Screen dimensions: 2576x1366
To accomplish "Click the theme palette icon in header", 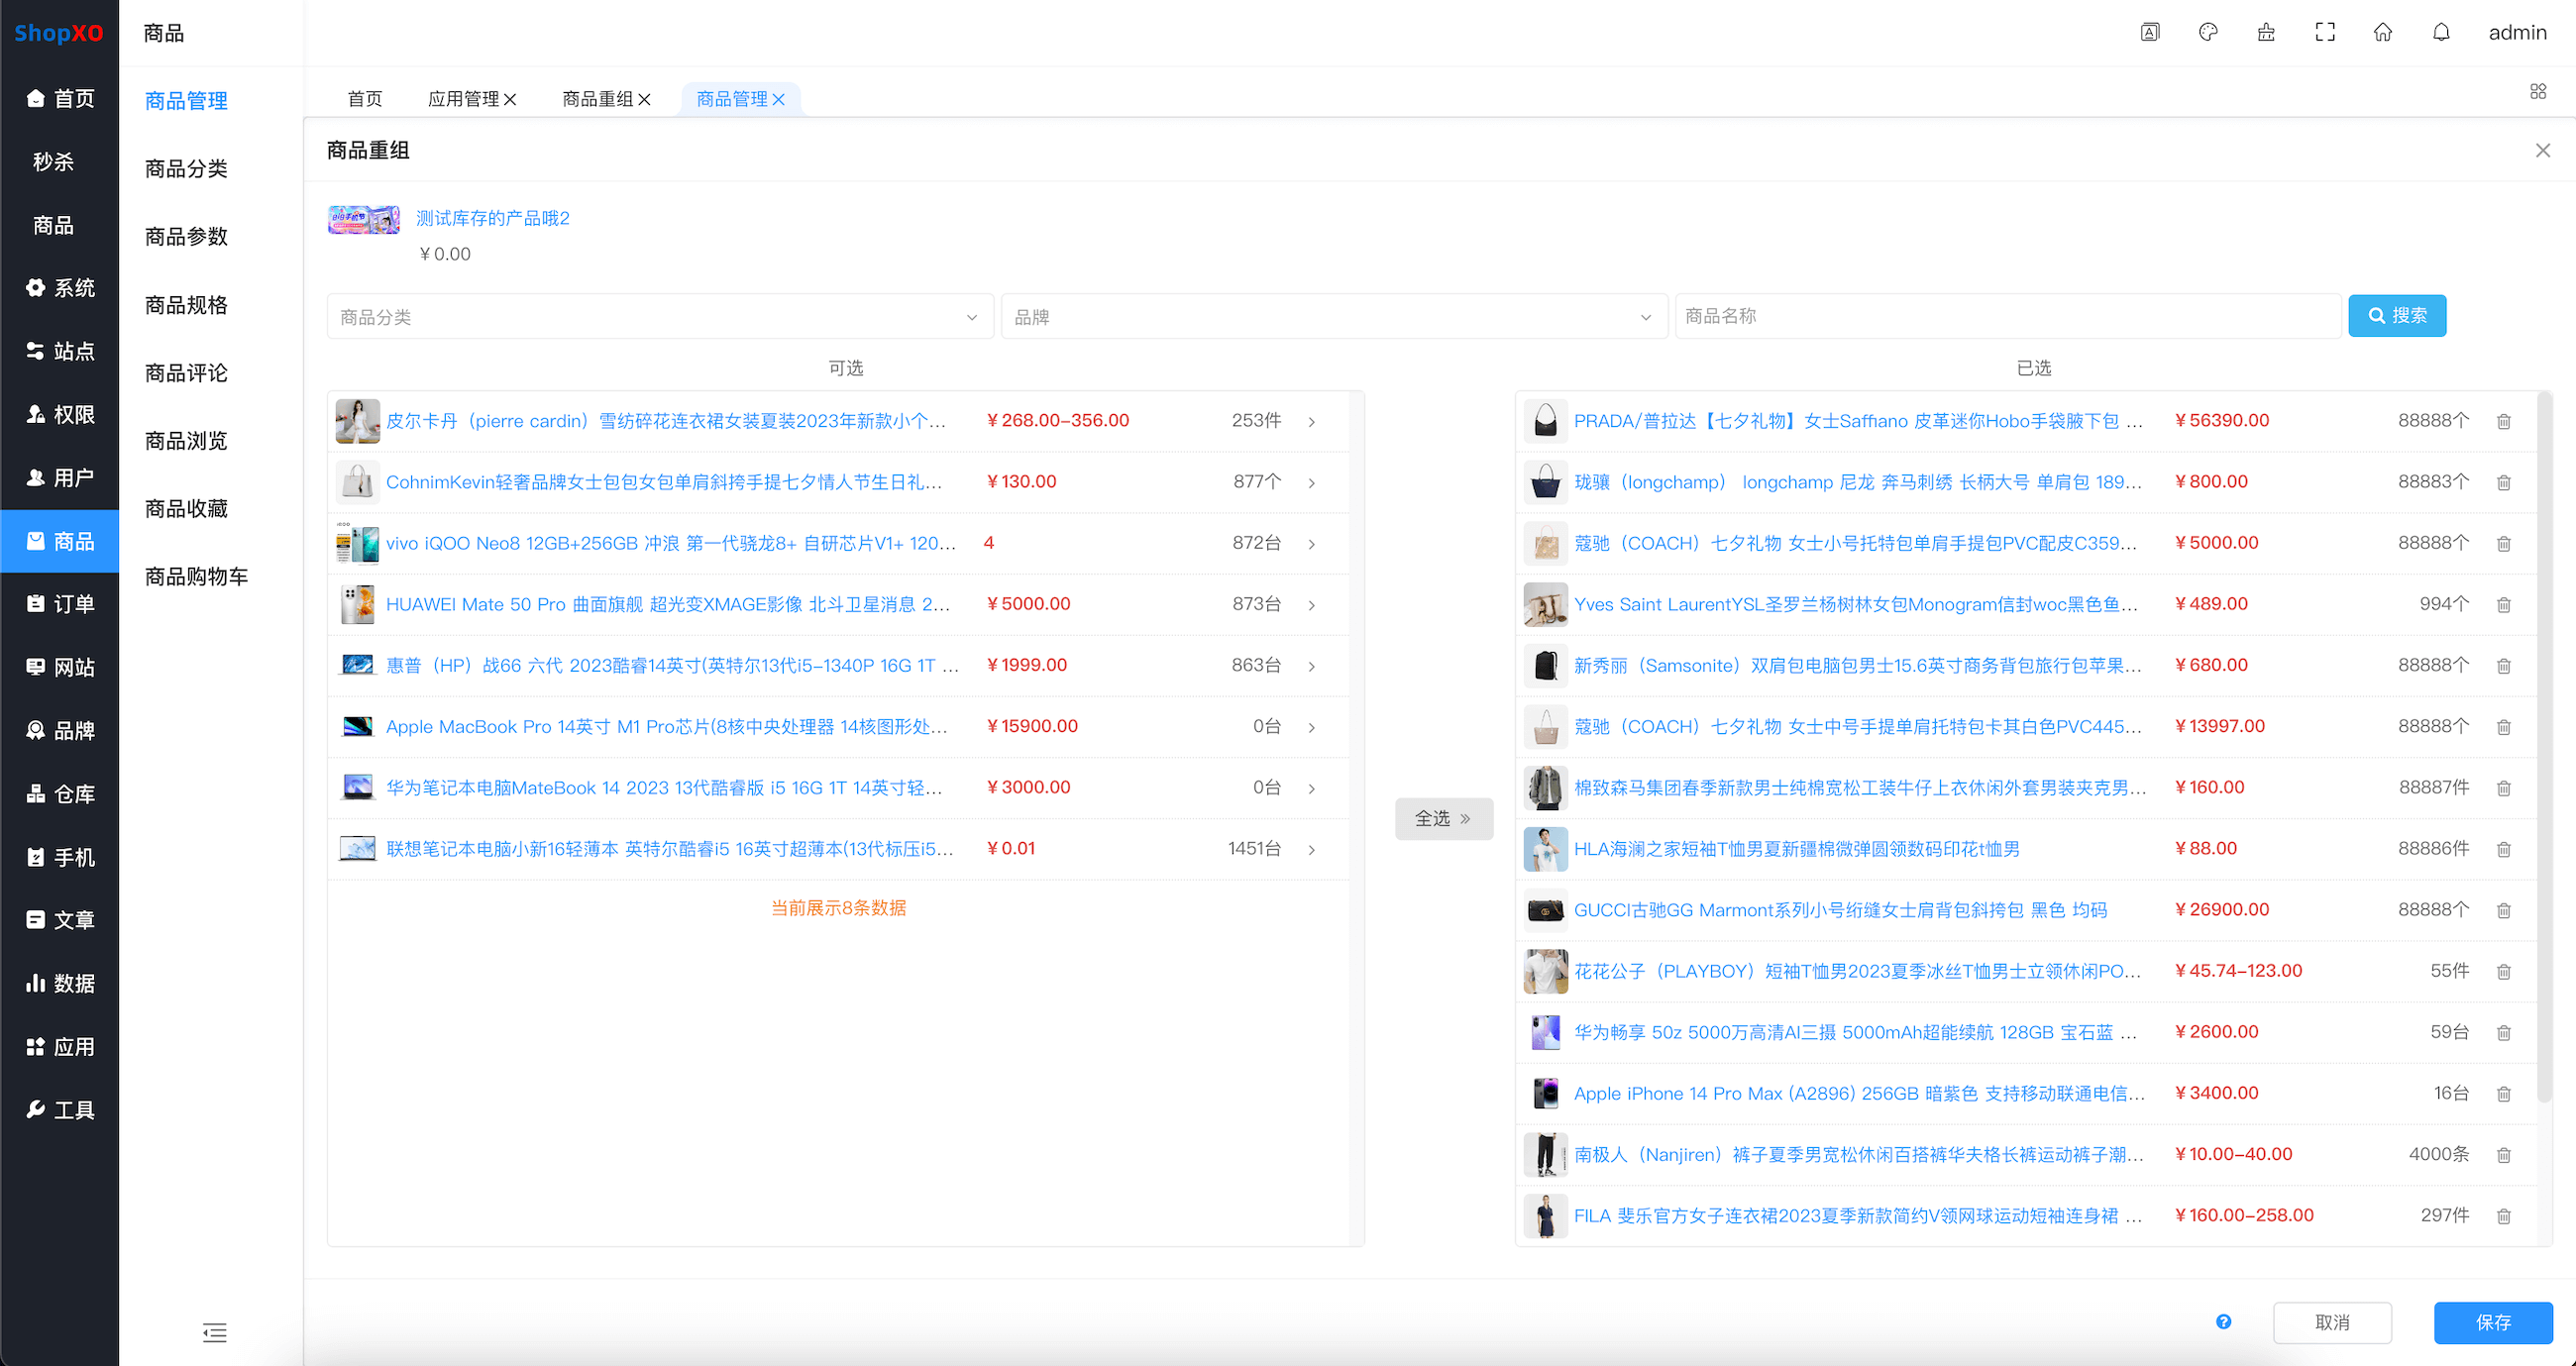I will click(x=2208, y=32).
